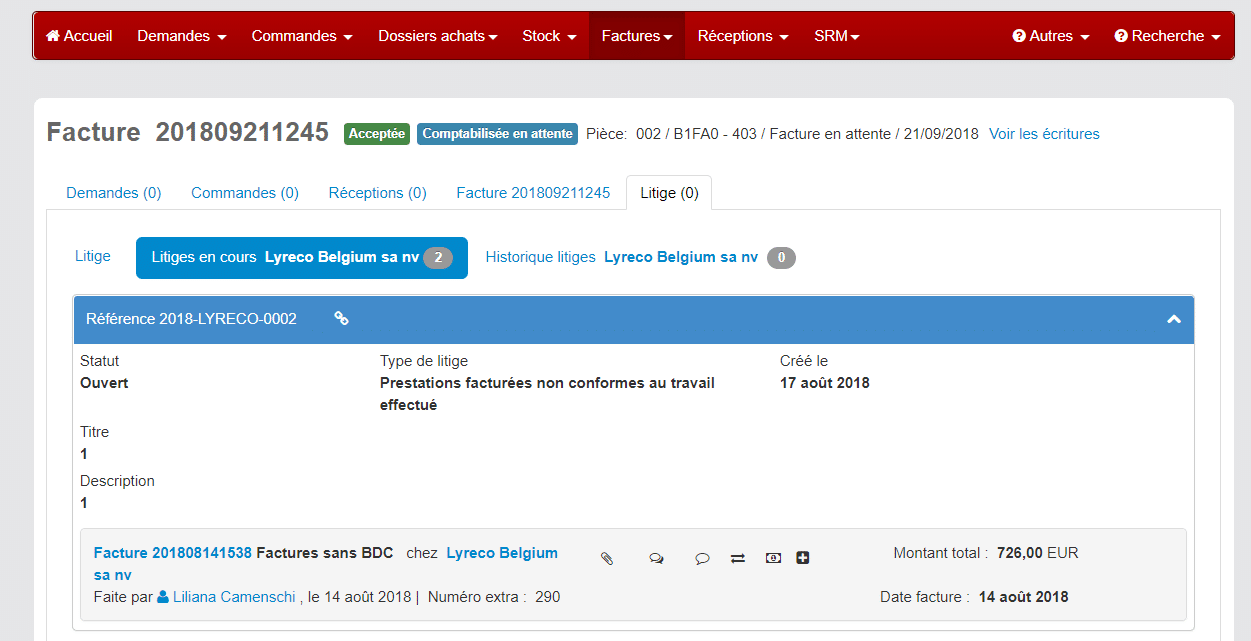Click the Créé le 17 août 2018 value
This screenshot has height=641, width=1251.
825,383
